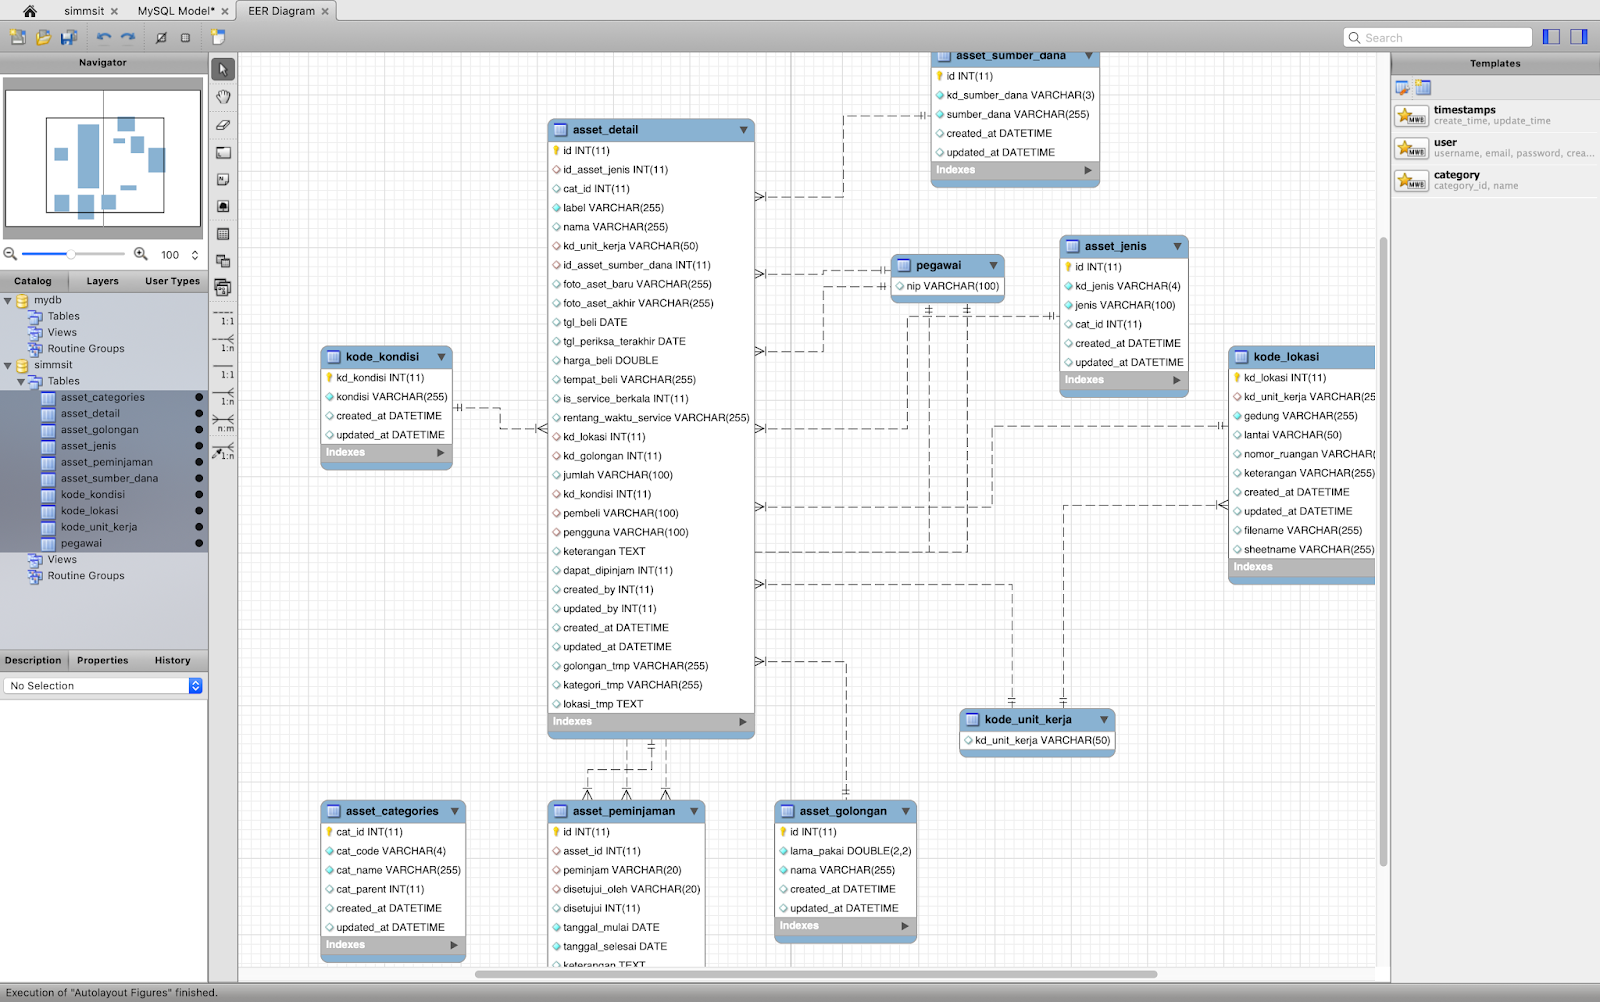
Task: Add a new diagram page icon
Action: [218, 37]
